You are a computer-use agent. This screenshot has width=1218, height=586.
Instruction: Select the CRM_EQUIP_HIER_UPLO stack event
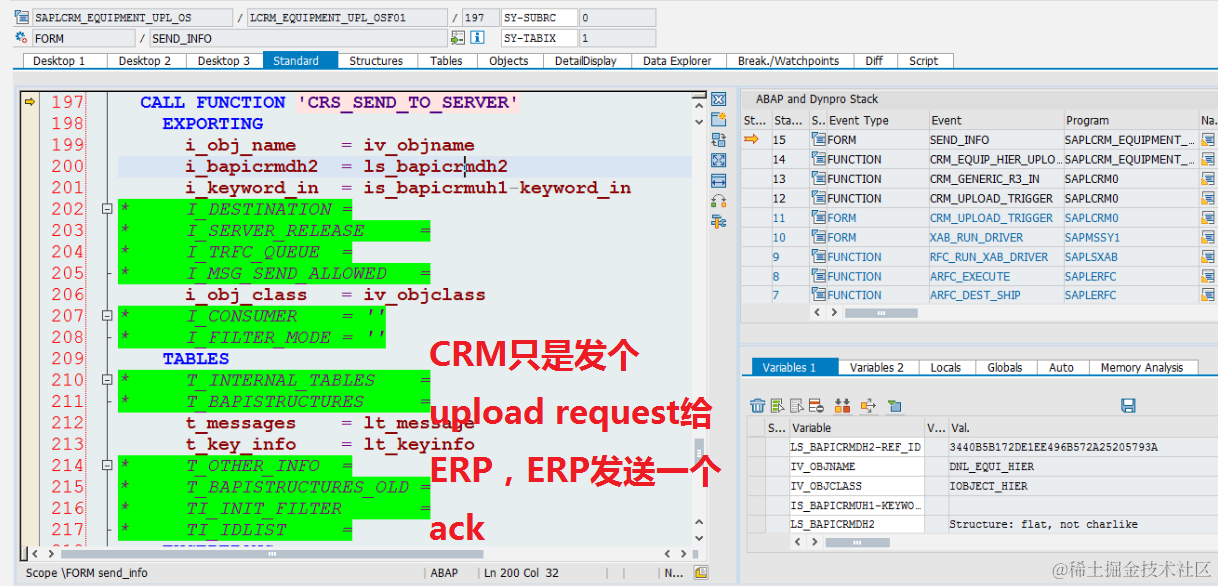(995, 159)
